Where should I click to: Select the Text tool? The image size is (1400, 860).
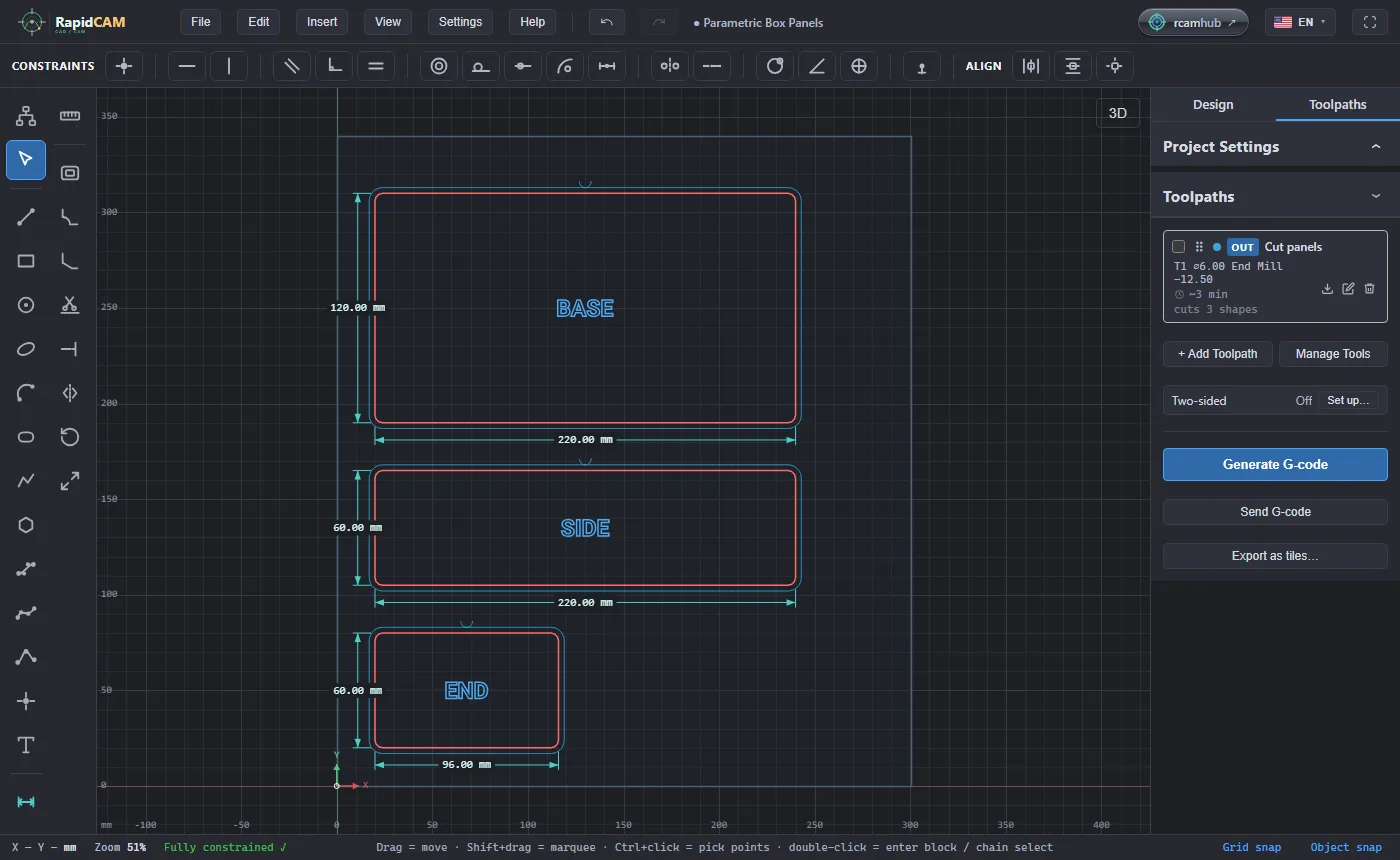pos(26,745)
